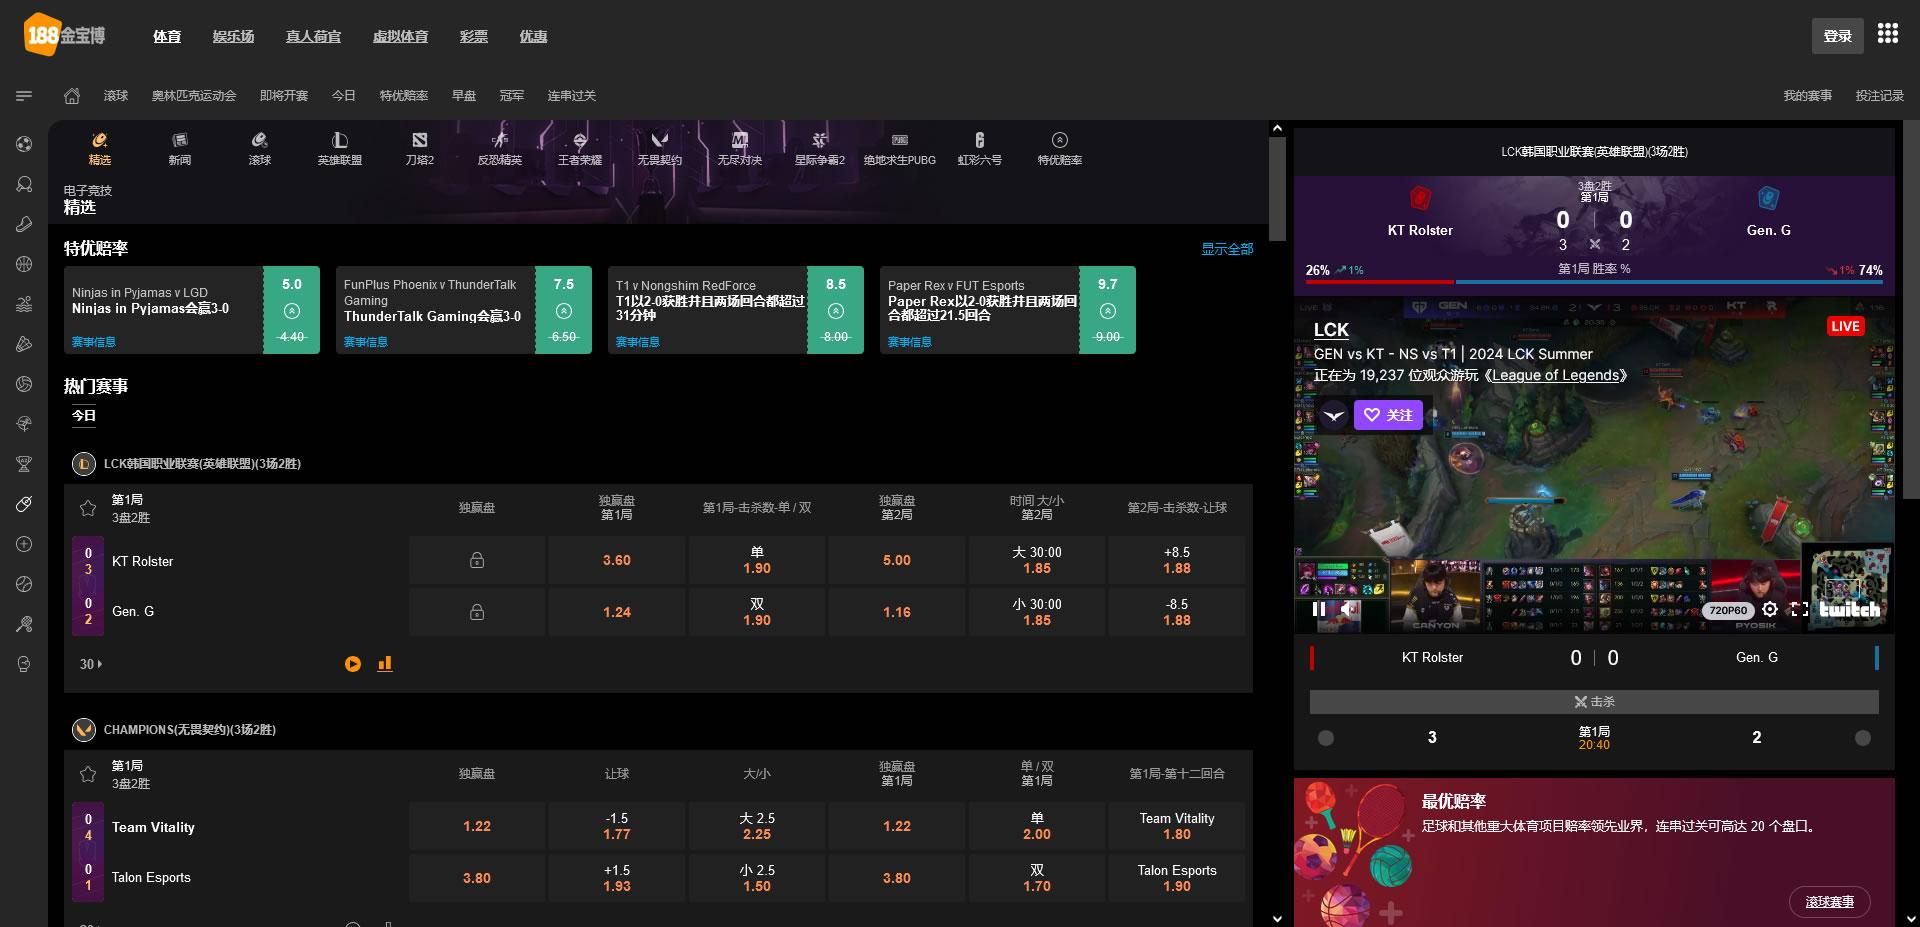The width and height of the screenshot is (1920, 927).
Task: Select 720P60 video quality dropdown
Action: point(1728,610)
